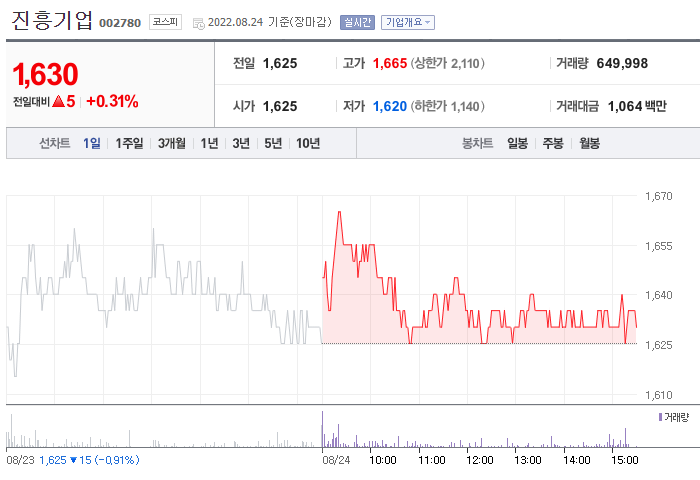The width and height of the screenshot is (700, 480).
Task: Select the 1일 line chart tab
Action: pos(92,143)
